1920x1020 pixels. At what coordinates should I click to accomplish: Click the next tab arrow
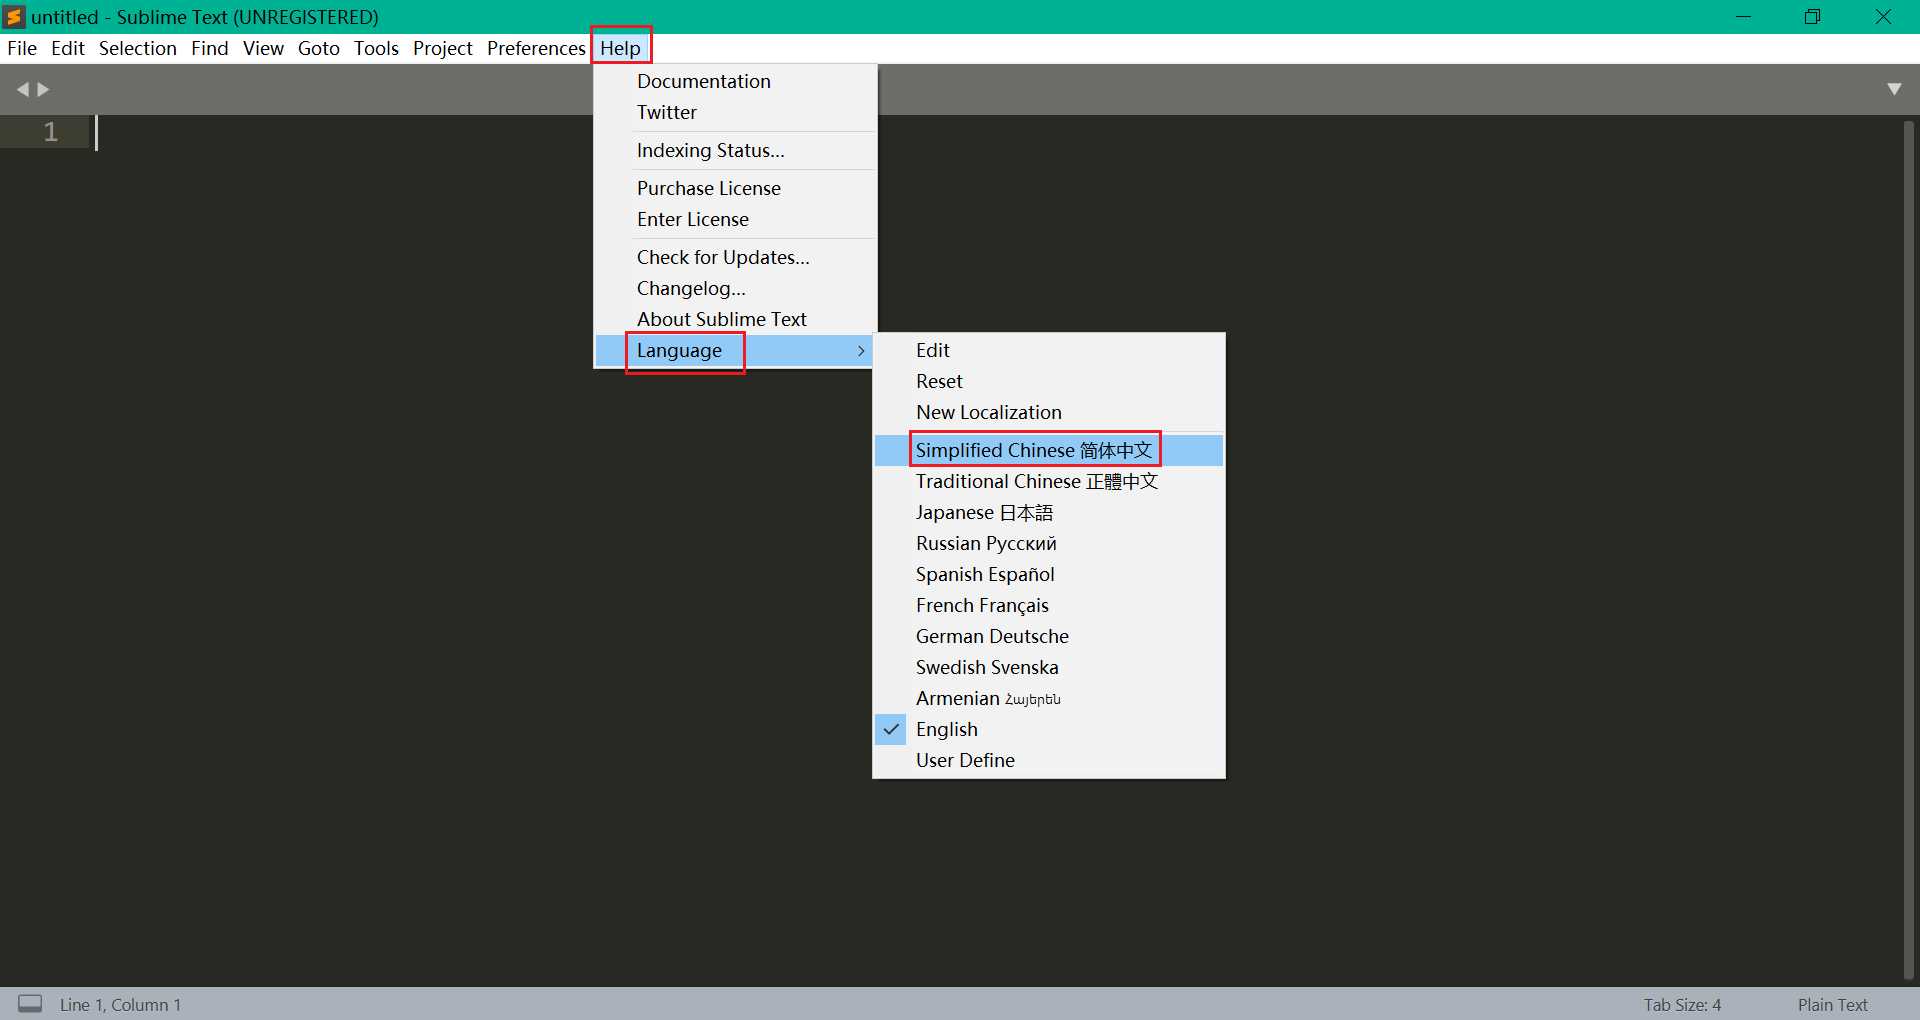43,89
